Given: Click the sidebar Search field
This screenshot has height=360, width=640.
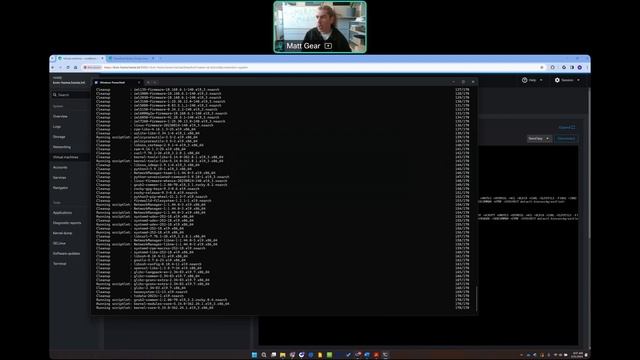Looking at the screenshot, I should [70, 95].
